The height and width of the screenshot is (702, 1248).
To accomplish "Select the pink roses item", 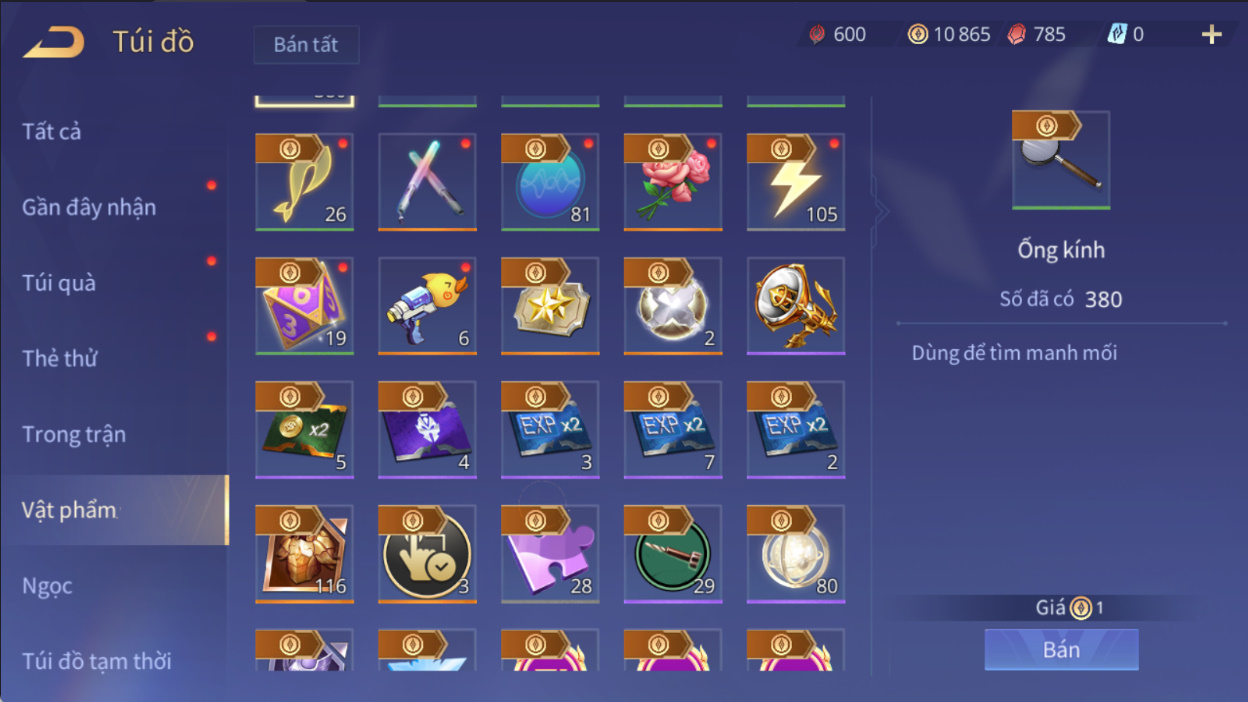I will pos(672,182).
